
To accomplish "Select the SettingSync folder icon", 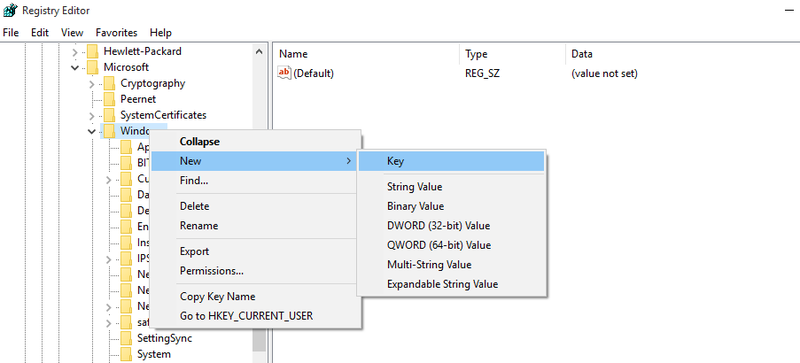I will point(126,338).
